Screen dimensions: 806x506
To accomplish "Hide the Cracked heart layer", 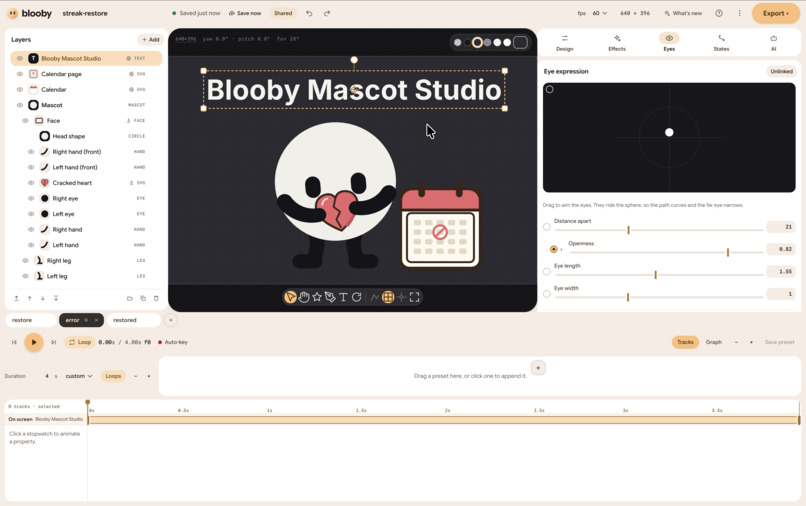I will click(31, 183).
